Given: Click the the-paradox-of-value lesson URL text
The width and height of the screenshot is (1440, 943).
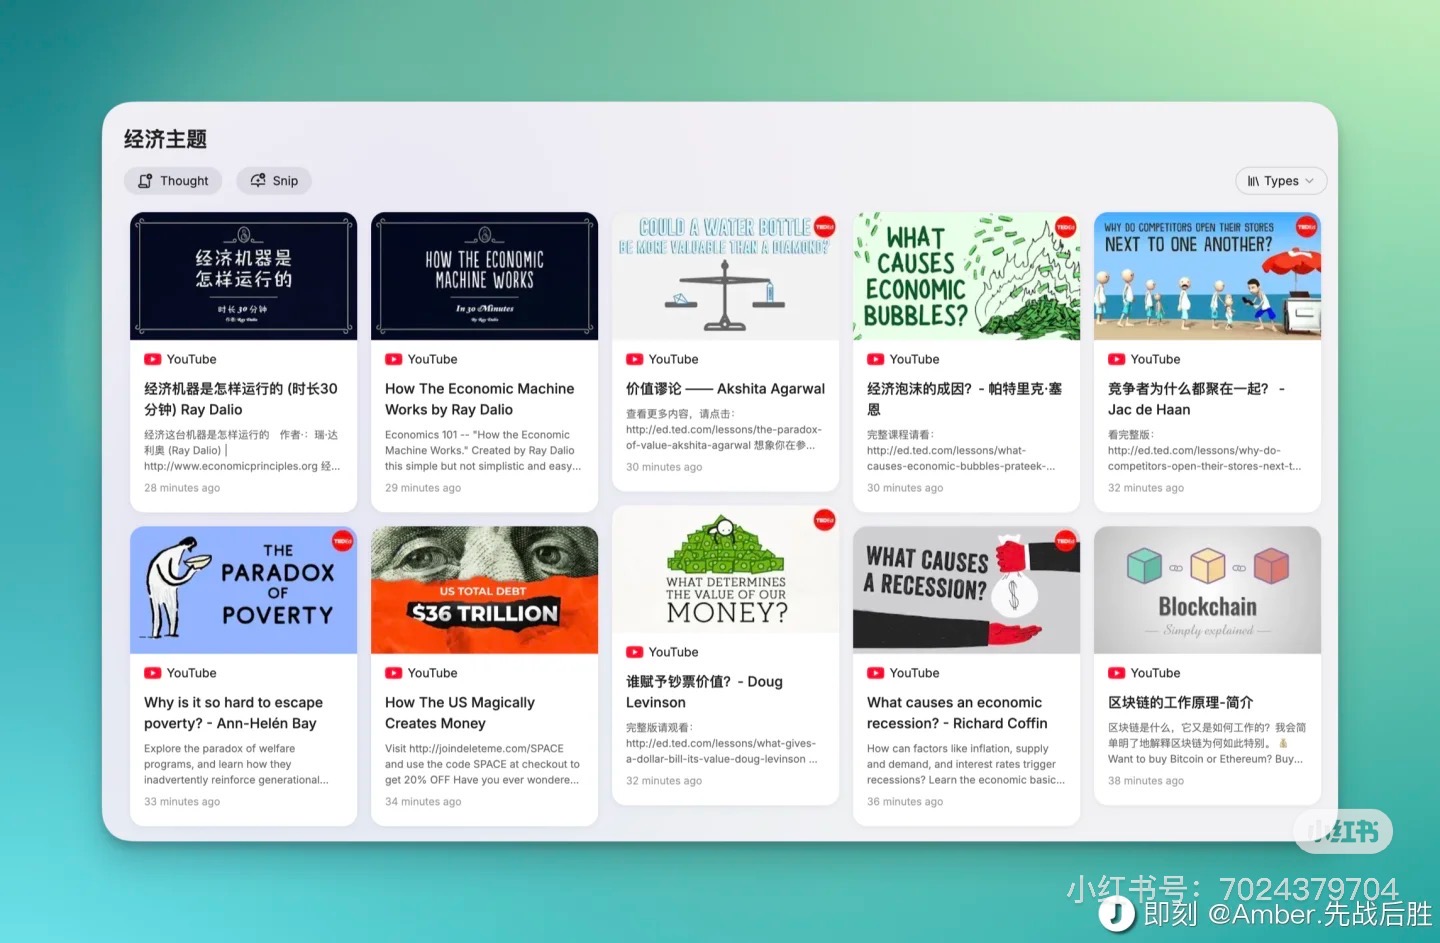Looking at the screenshot, I should click(724, 437).
